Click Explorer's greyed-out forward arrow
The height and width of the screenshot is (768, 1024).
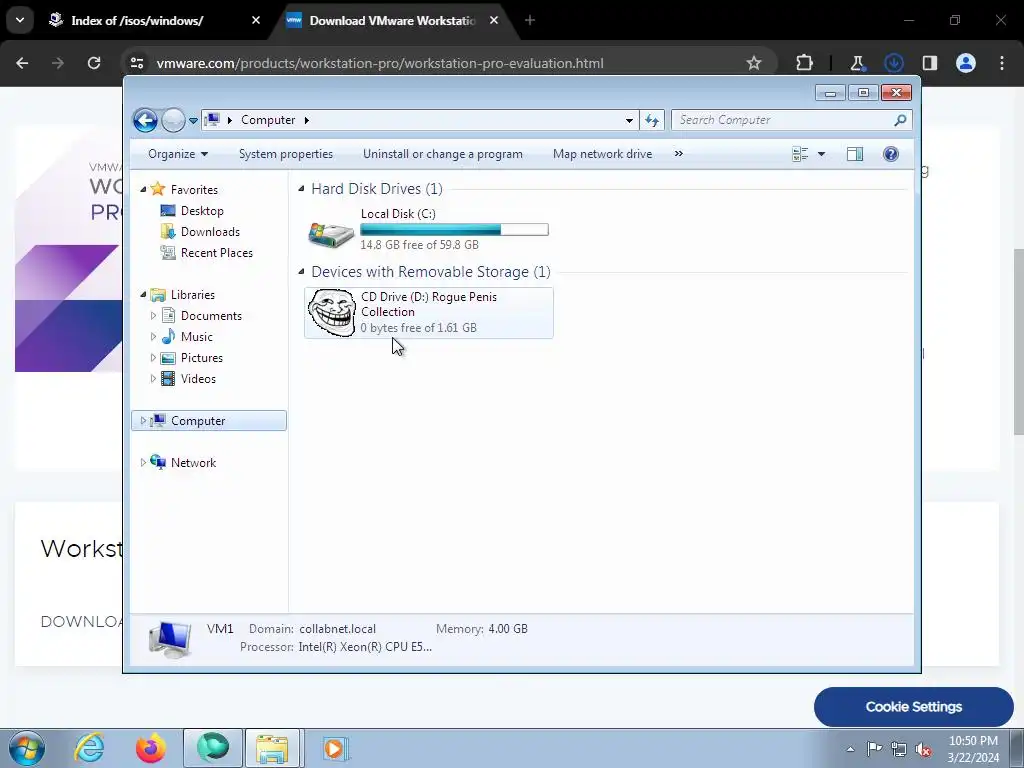(x=173, y=120)
